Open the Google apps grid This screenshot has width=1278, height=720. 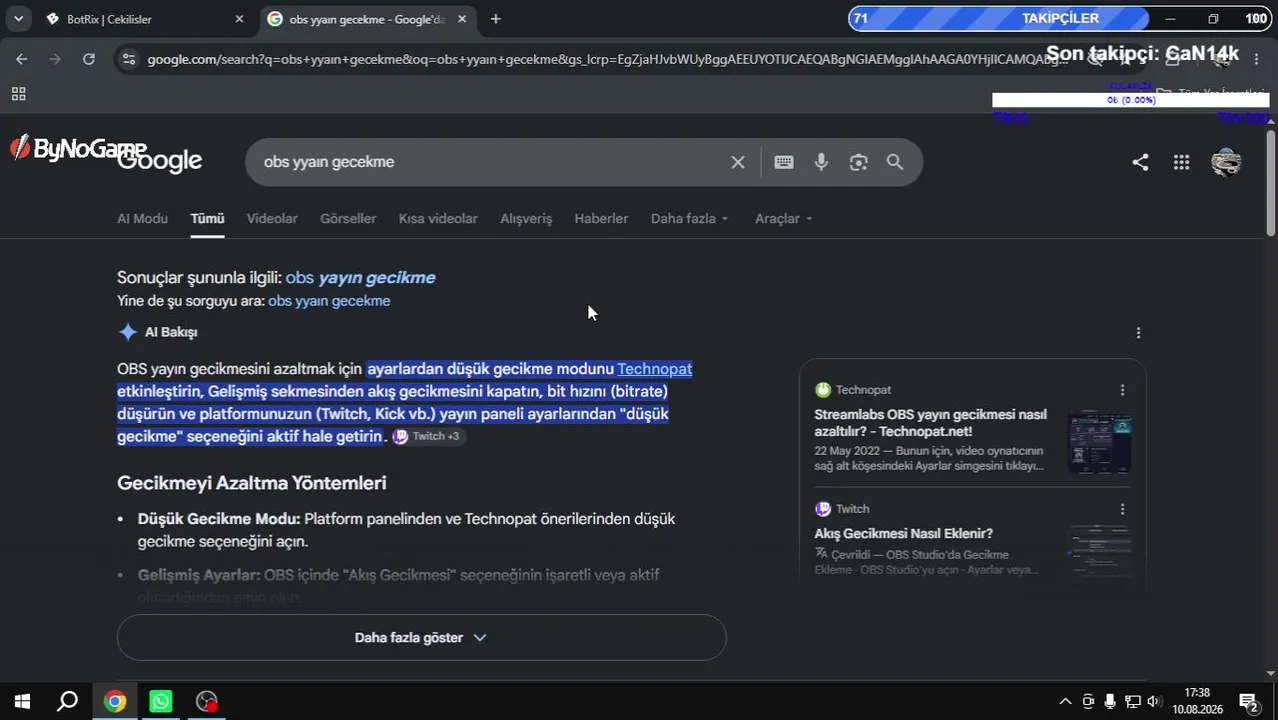[1181, 162]
